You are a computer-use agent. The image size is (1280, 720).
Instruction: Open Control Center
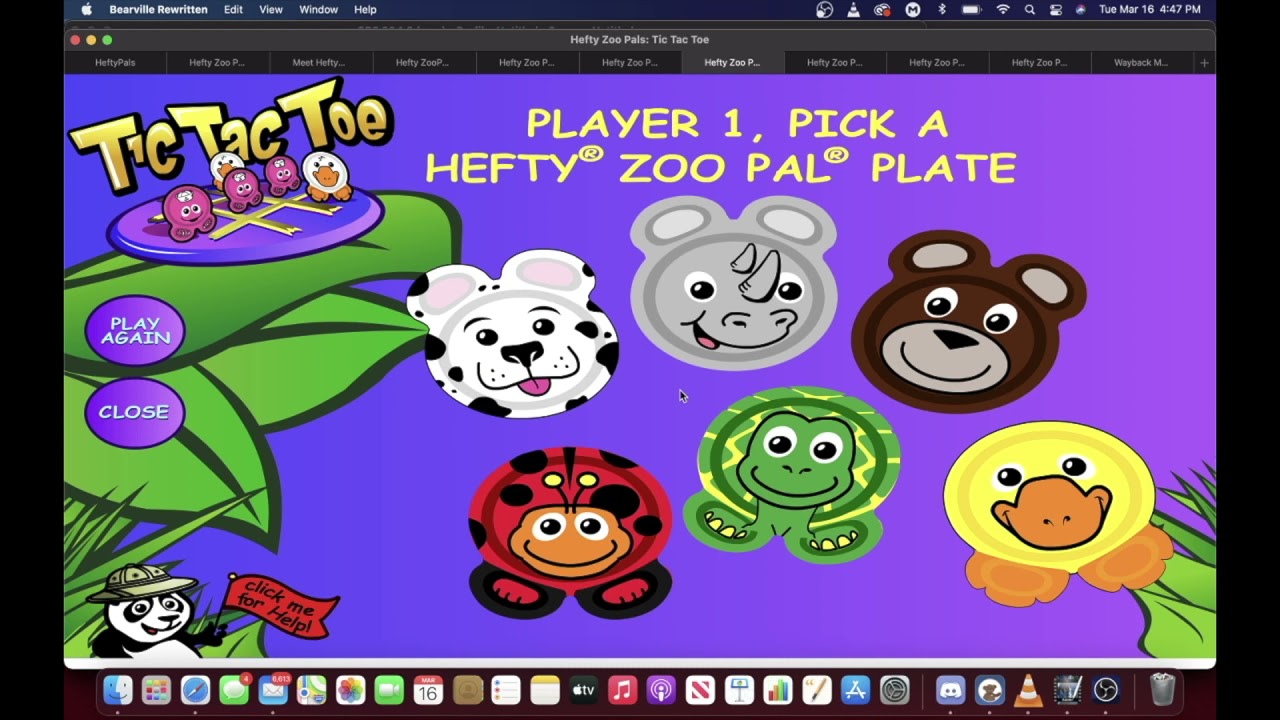(1056, 9)
